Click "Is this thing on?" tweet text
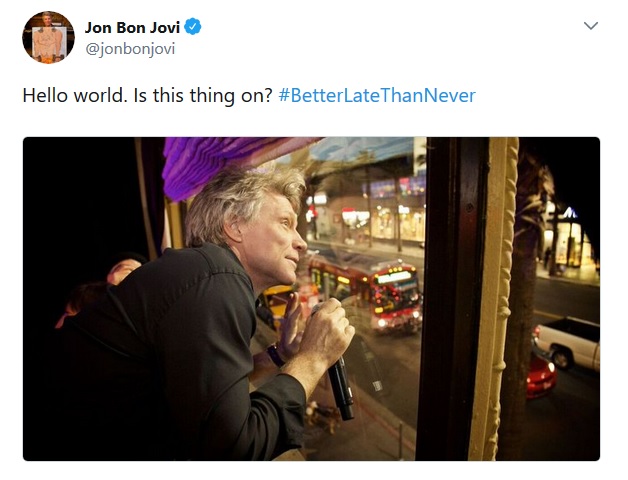The image size is (628, 480). [x=203, y=95]
